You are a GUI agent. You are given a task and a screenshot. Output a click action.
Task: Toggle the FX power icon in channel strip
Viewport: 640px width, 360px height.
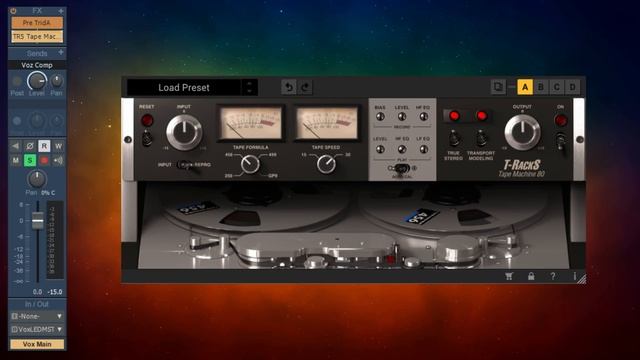pos(13,11)
